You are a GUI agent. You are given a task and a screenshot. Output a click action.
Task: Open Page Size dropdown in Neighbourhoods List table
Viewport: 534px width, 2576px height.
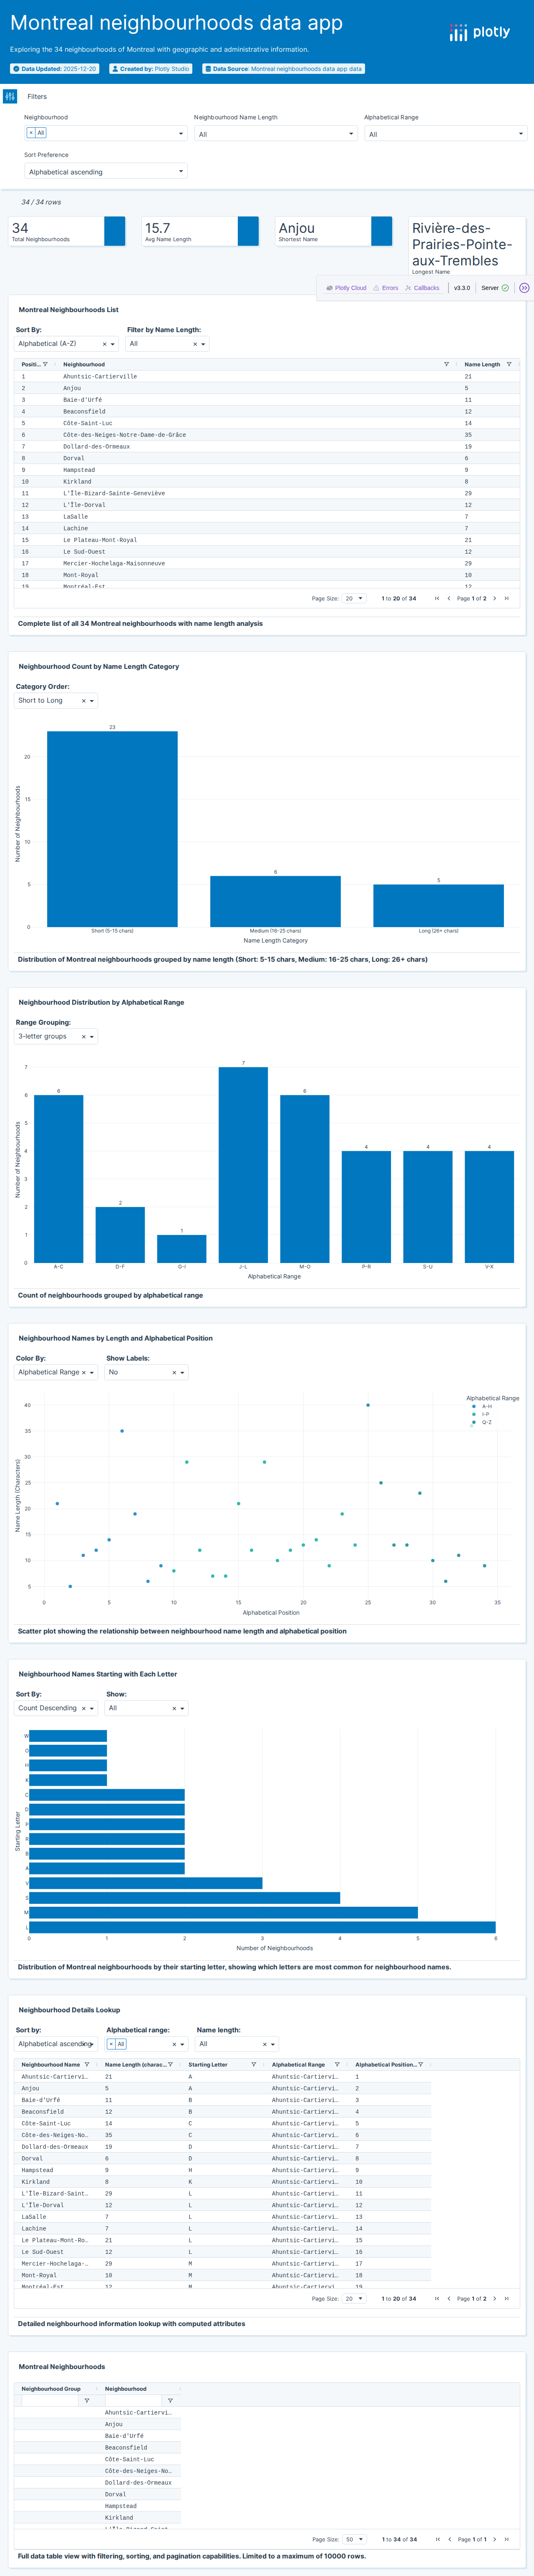[354, 598]
